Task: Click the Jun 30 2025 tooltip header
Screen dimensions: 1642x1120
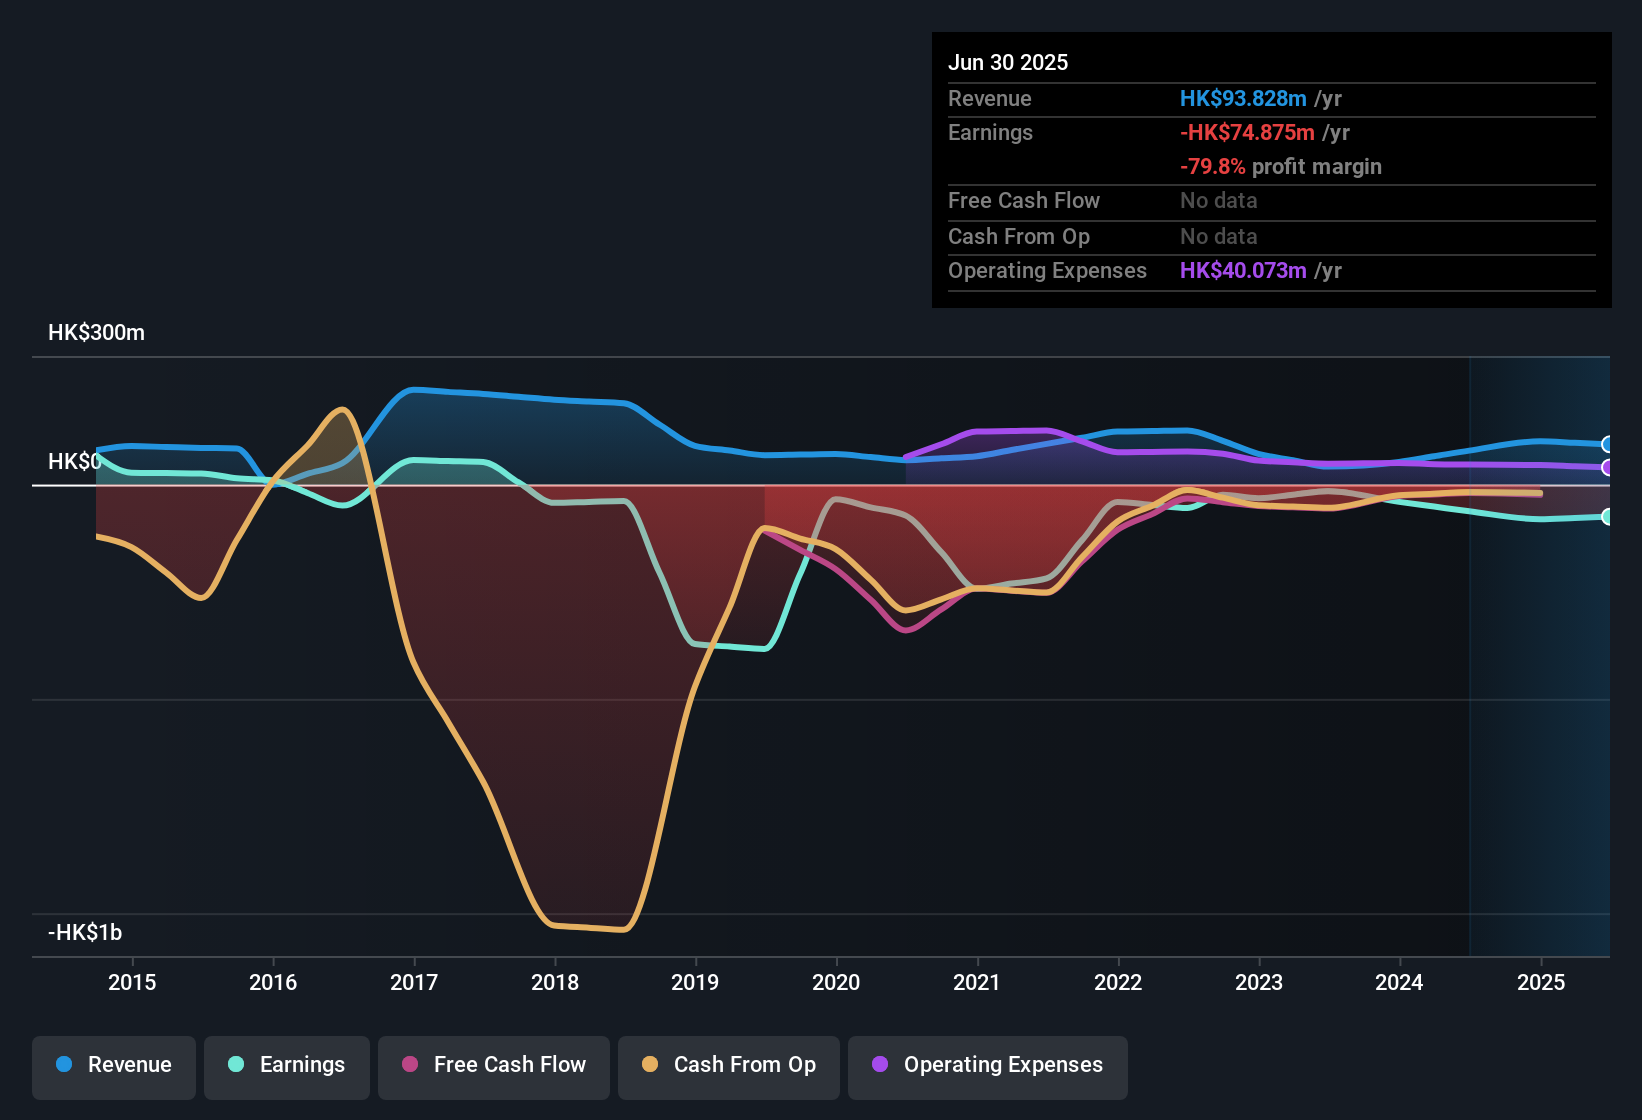Action: tap(1008, 62)
